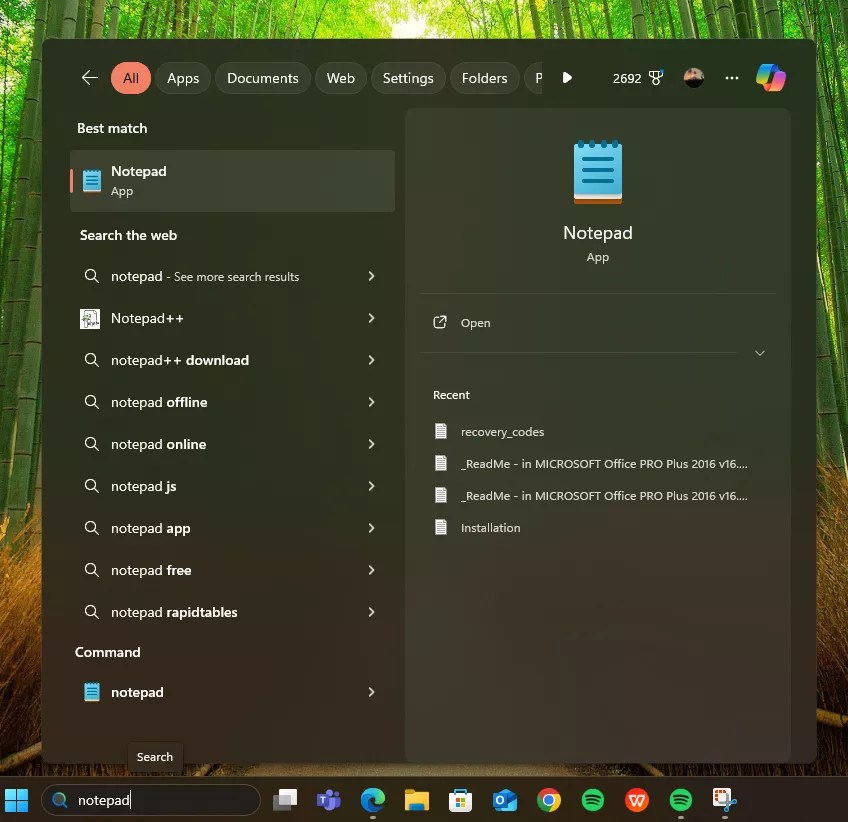Viewport: 848px width, 822px height.
Task: Click the games icon next to the tabs
Action: point(567,77)
